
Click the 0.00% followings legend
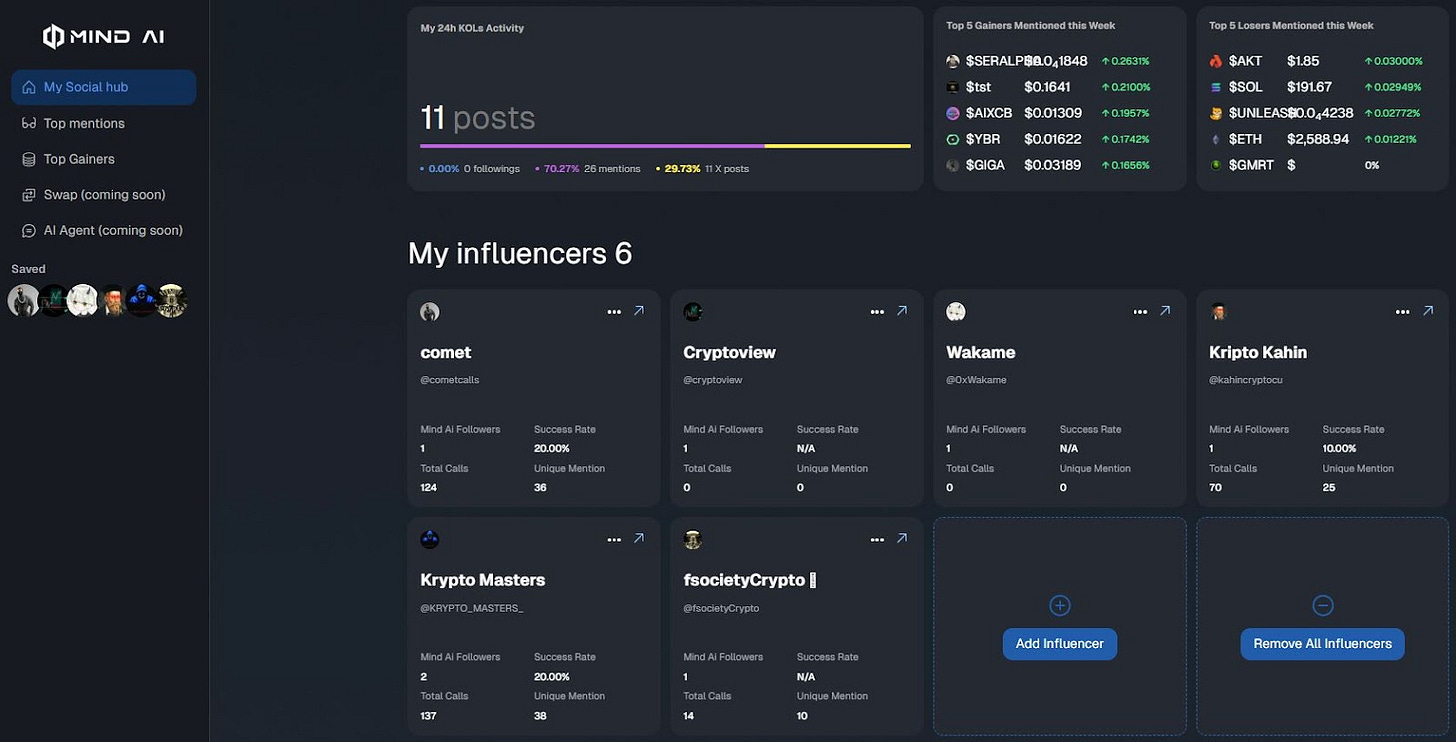coord(470,169)
